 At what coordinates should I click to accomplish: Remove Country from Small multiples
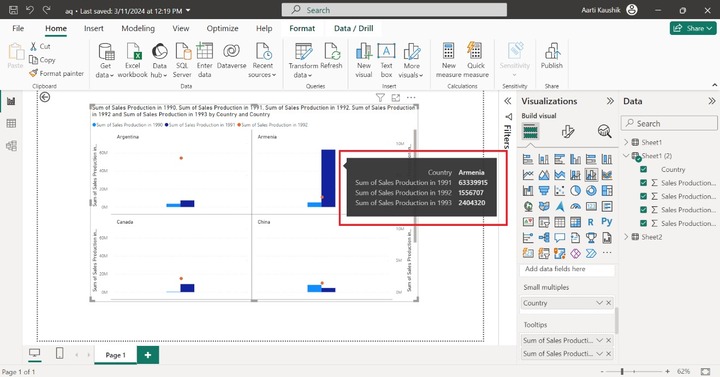[x=608, y=303]
